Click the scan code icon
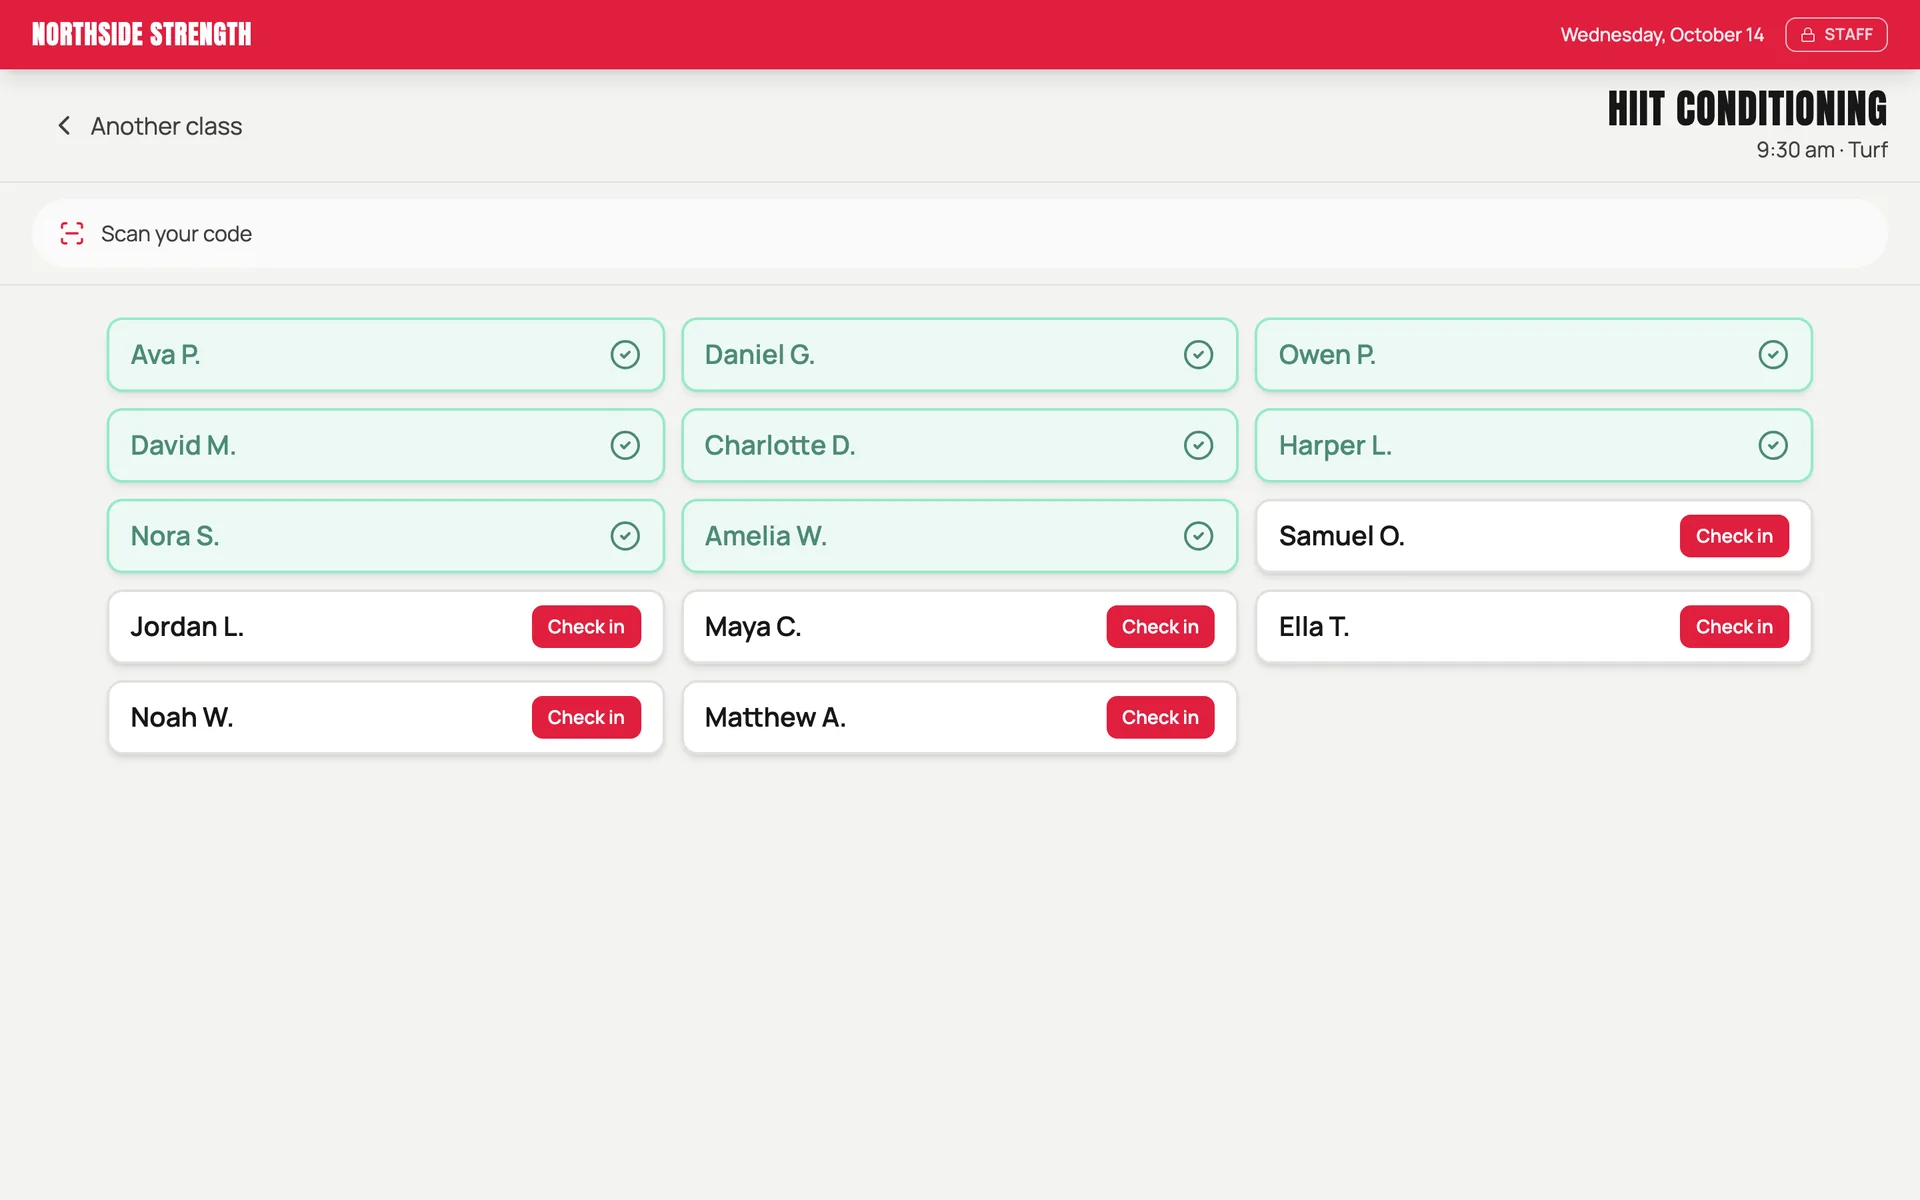This screenshot has width=1920, height=1200. tap(72, 233)
